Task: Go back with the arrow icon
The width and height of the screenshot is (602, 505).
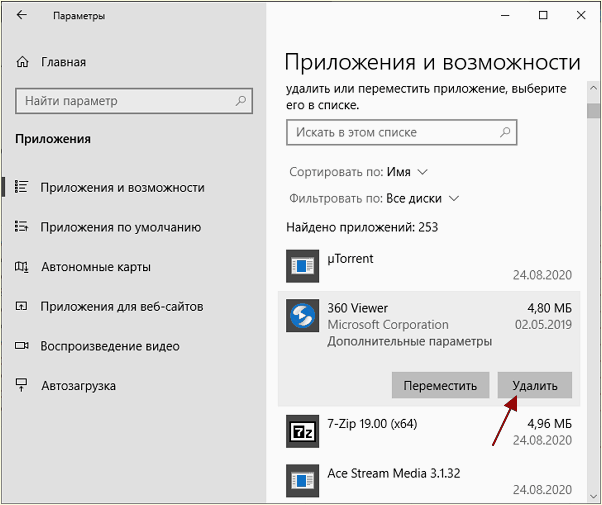Action: point(22,15)
